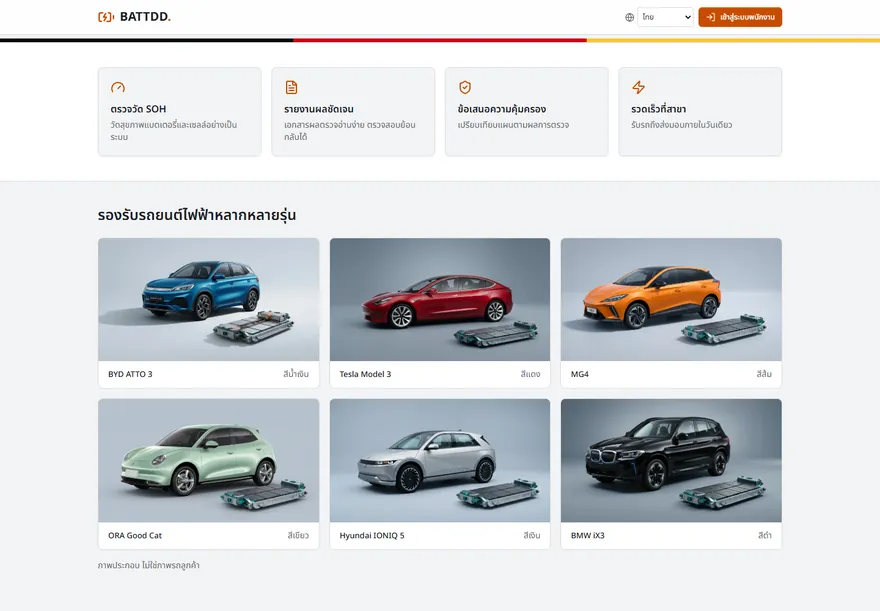Click the Tesla Model 3 caption
The height and width of the screenshot is (611, 880).
tap(365, 374)
